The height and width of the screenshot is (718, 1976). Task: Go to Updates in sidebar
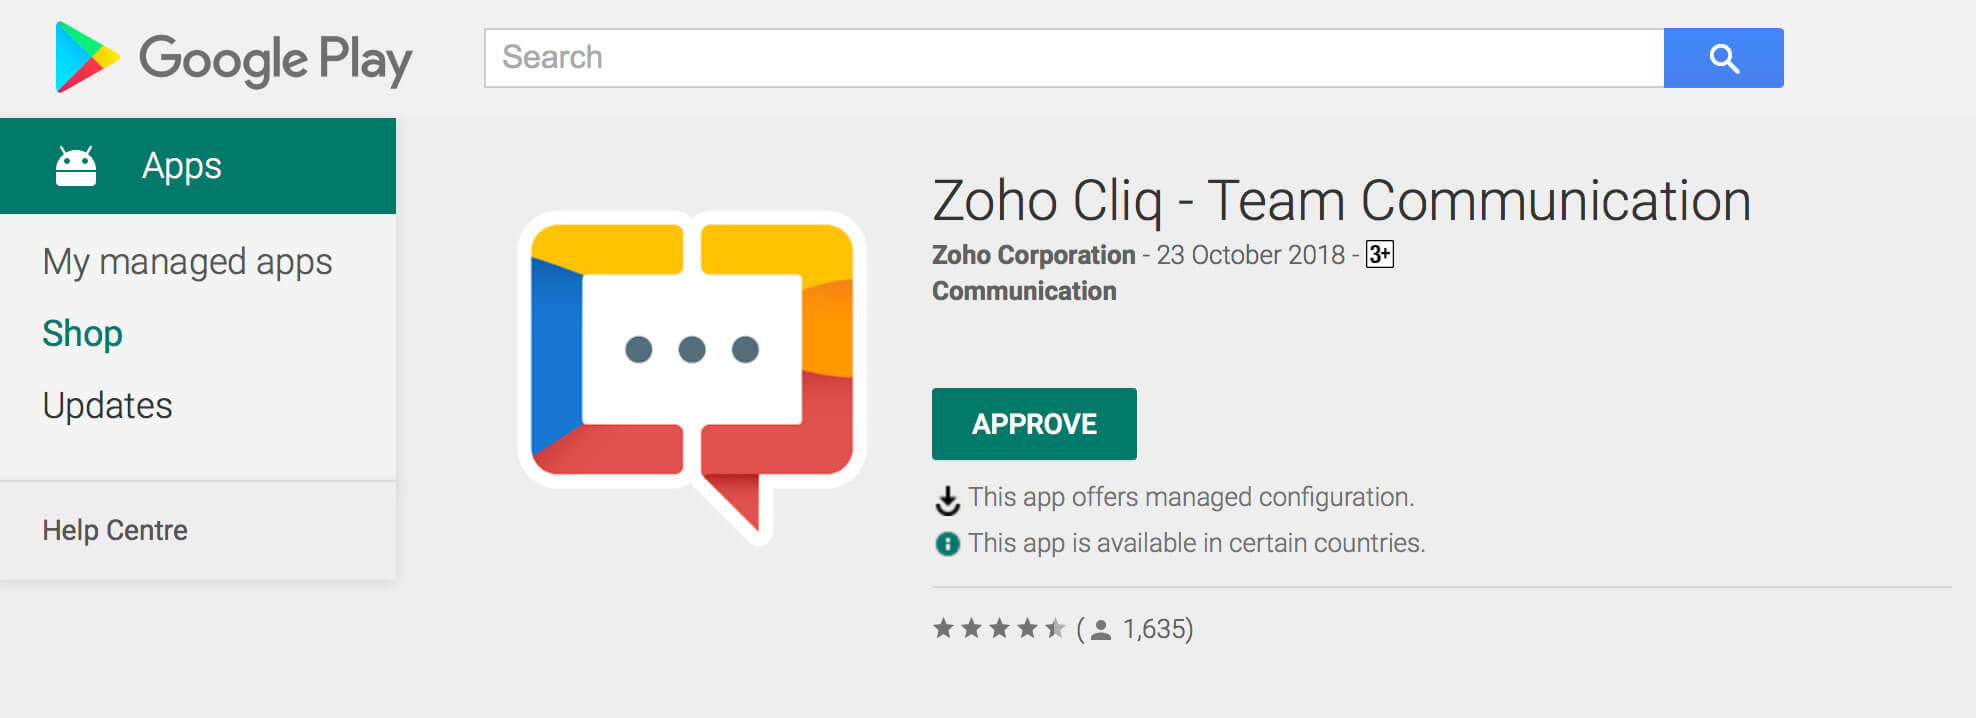click(107, 406)
